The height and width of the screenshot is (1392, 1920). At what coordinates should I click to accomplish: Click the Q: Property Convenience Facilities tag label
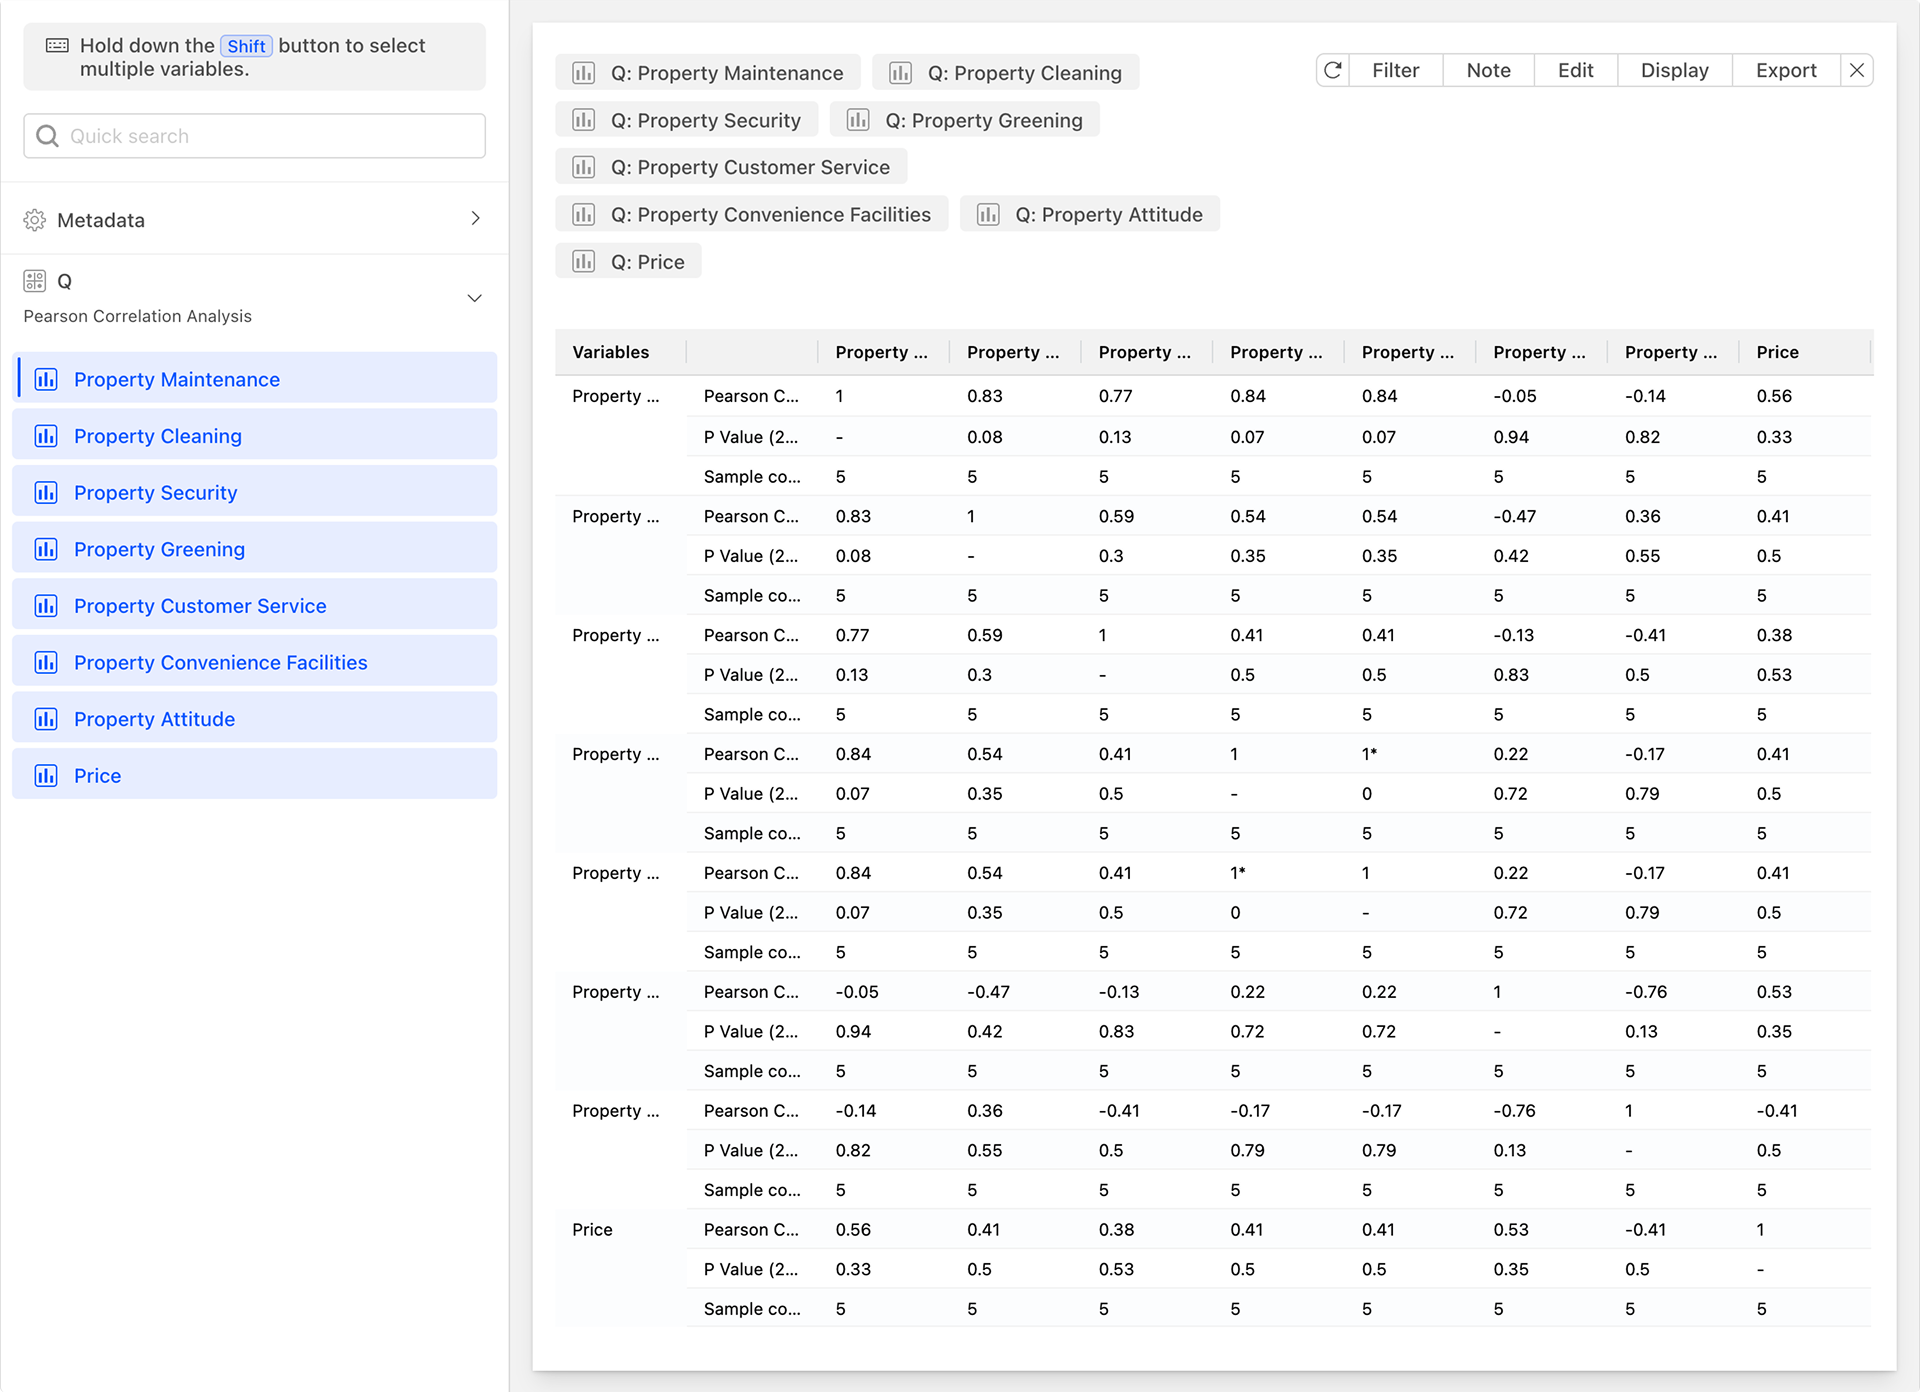point(771,214)
